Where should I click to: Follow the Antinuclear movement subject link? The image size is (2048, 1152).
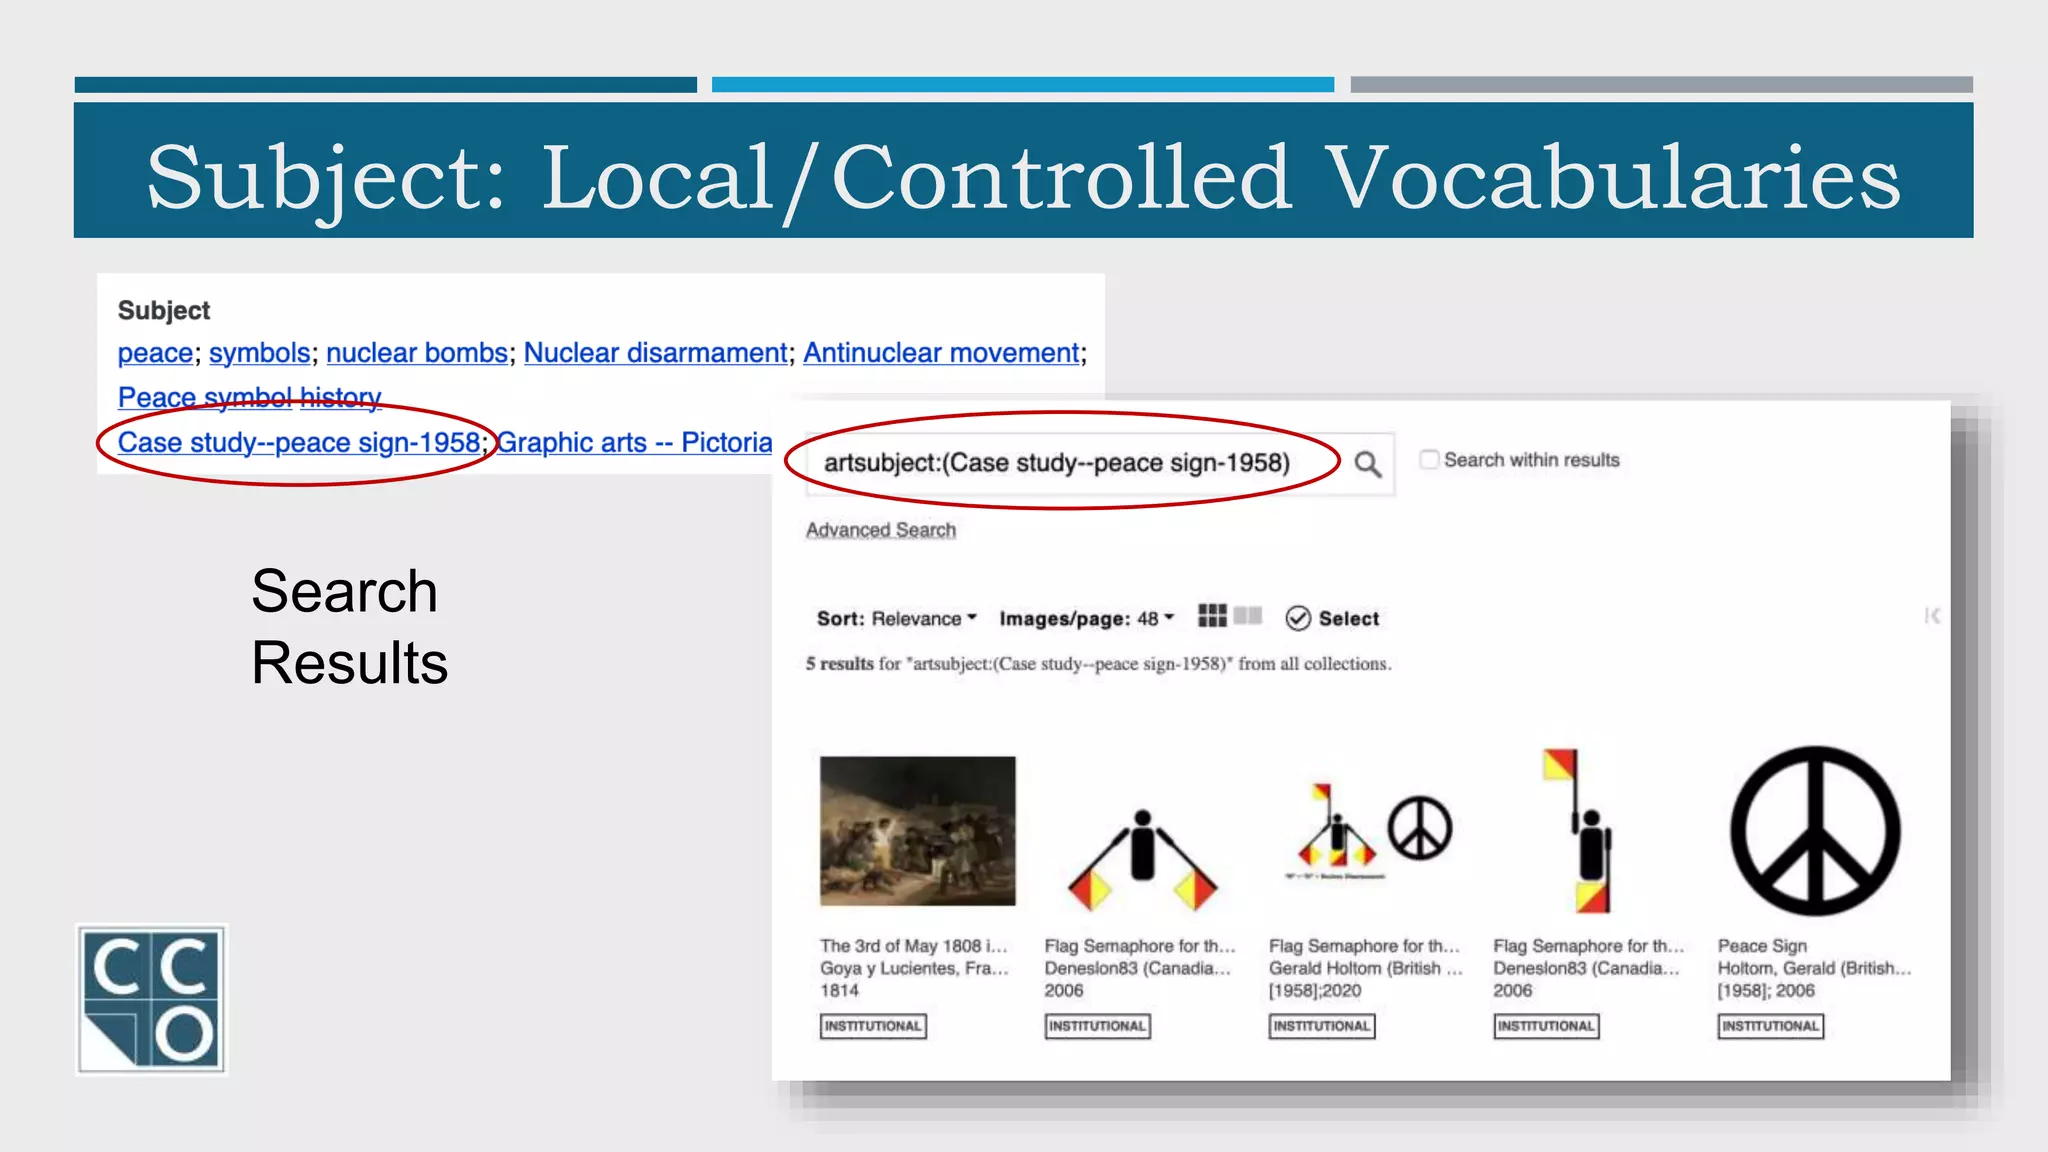[x=941, y=353]
